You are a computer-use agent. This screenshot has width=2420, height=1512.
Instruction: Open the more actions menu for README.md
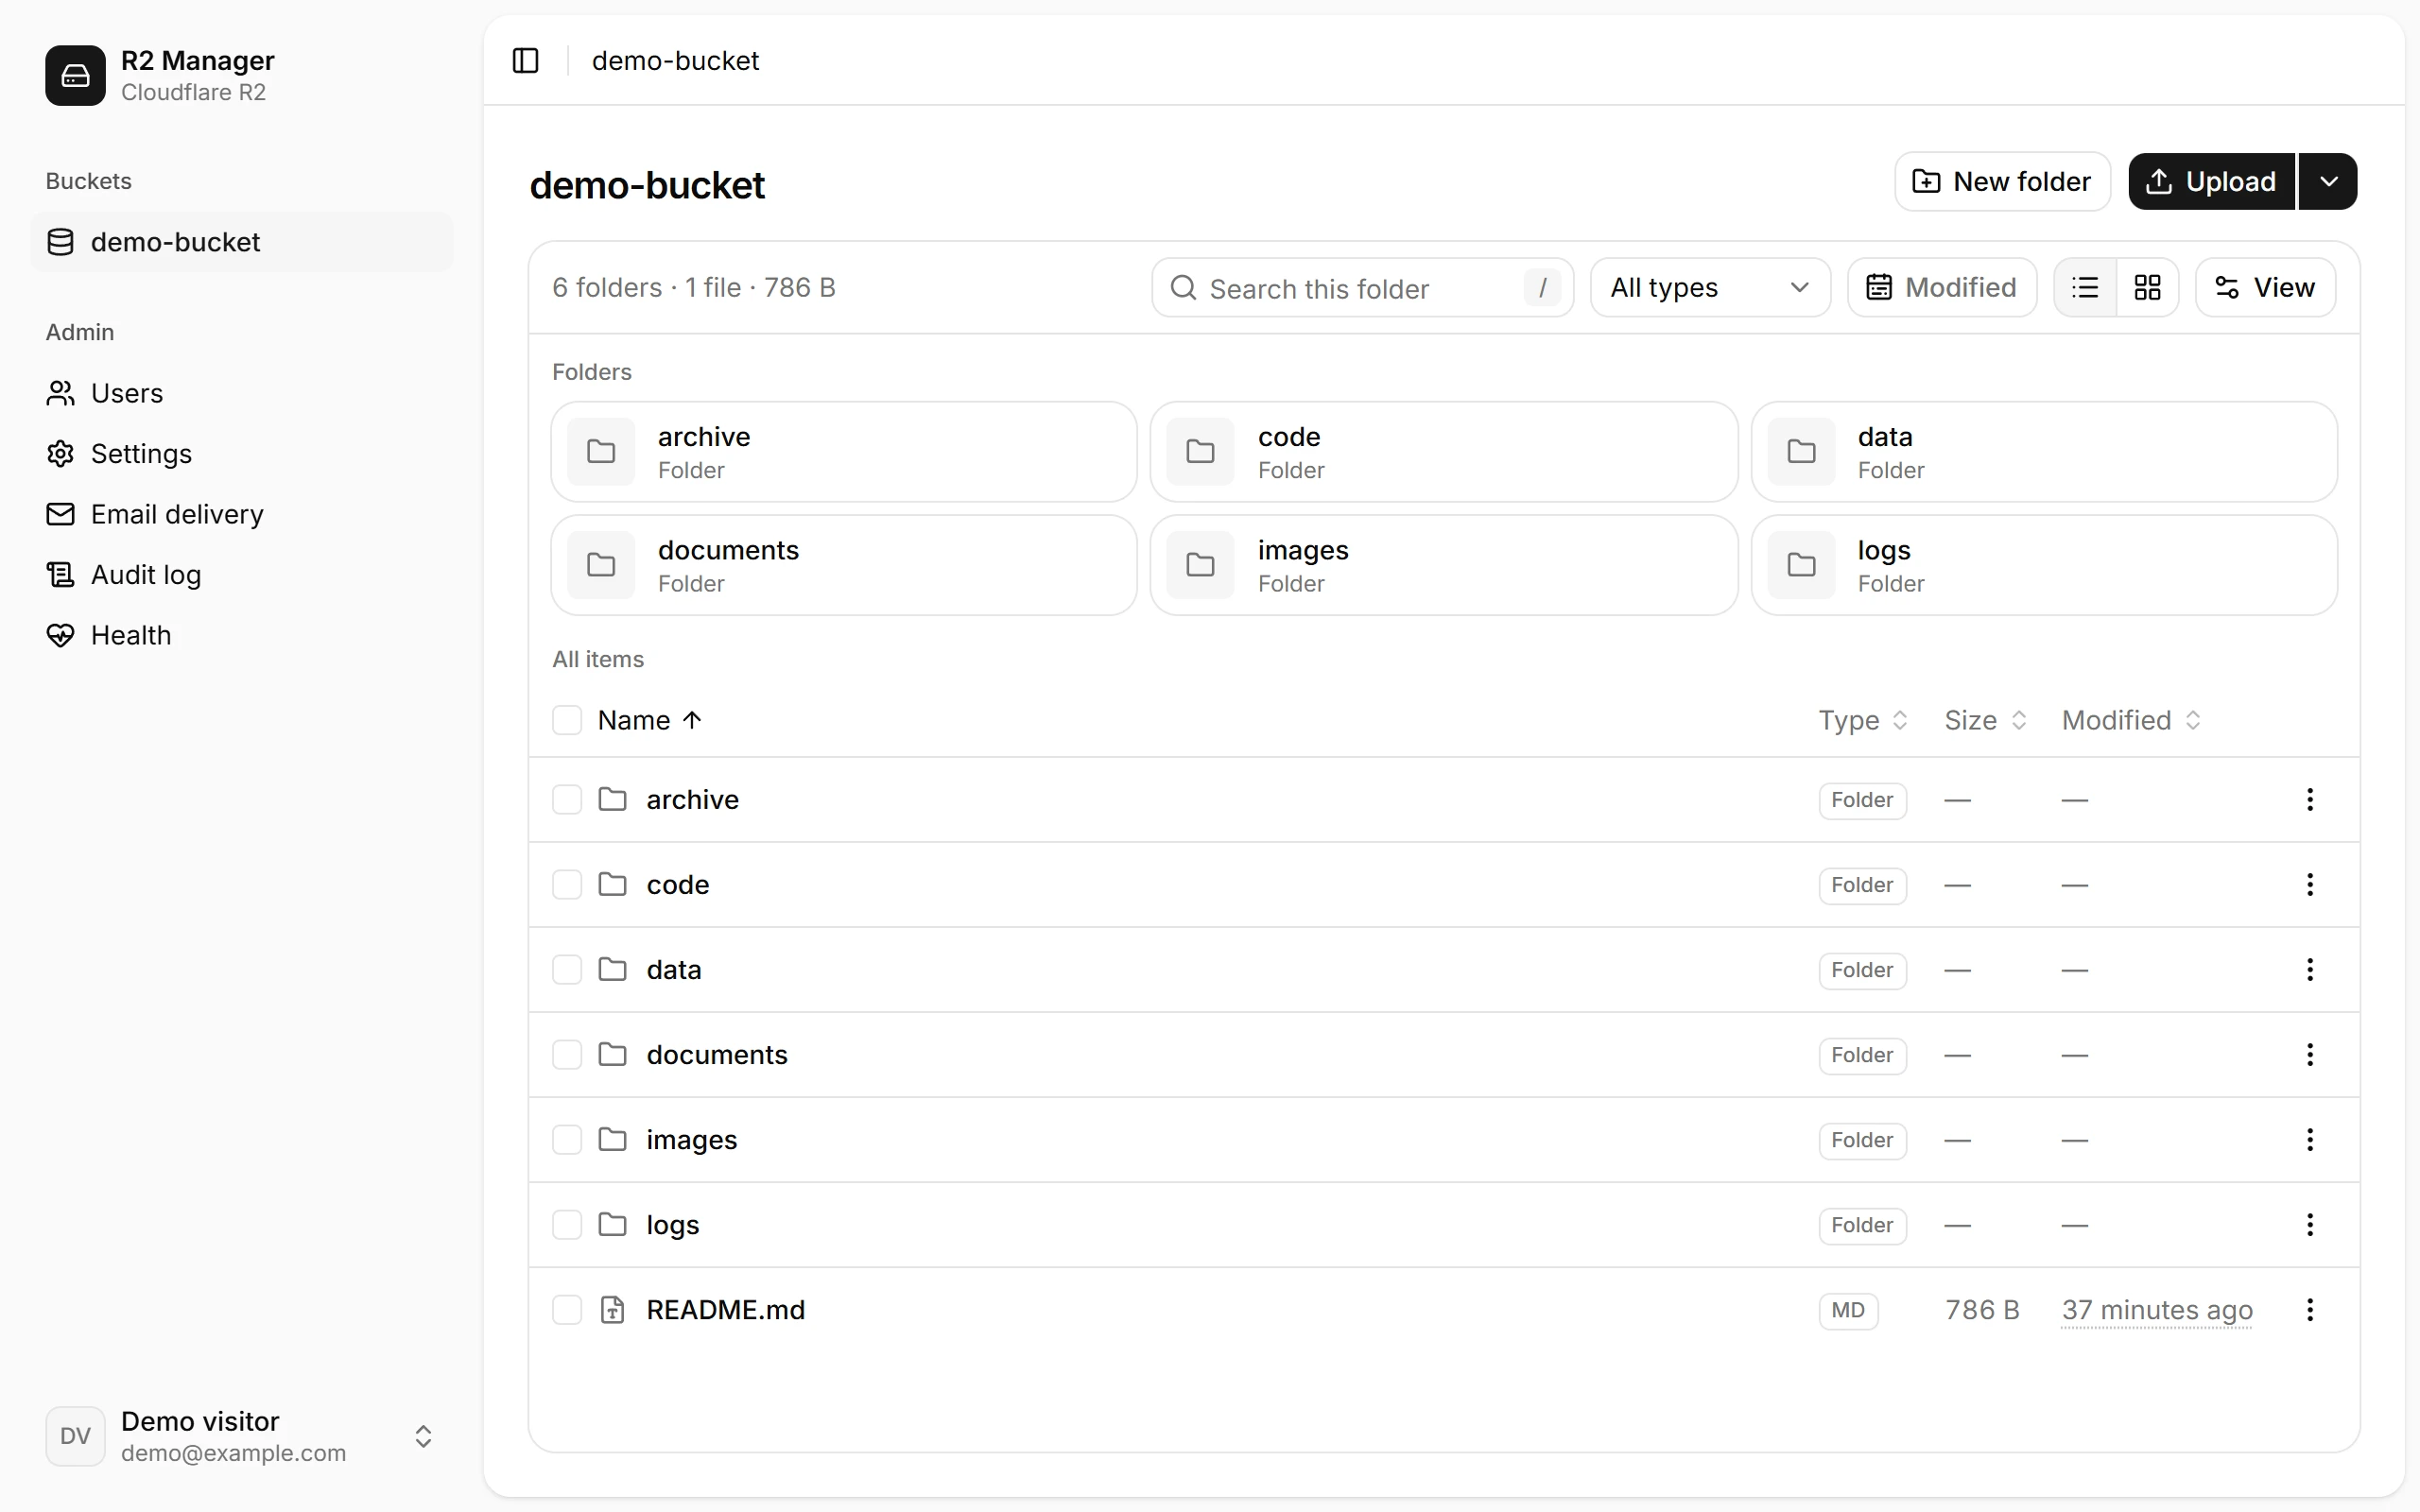click(x=2310, y=1309)
